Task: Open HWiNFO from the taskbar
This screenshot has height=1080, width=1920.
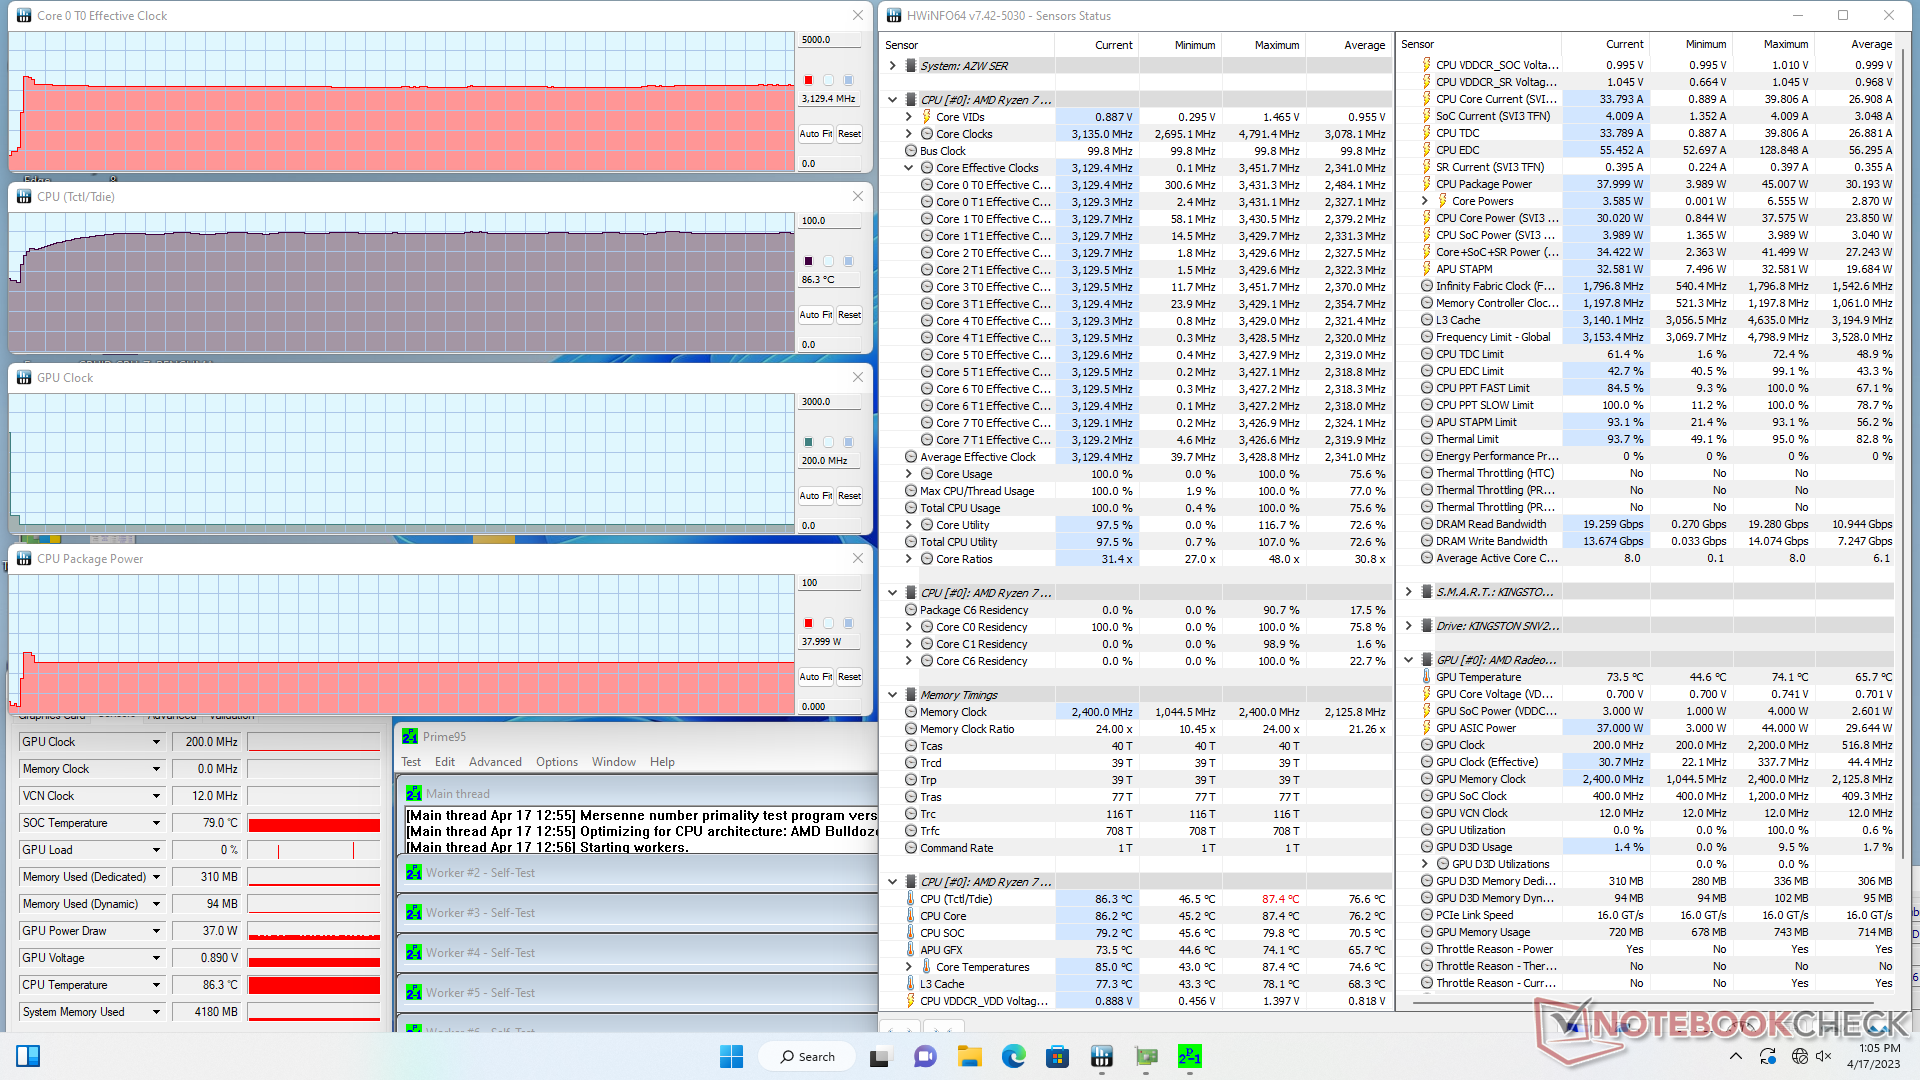Action: click(1101, 1057)
